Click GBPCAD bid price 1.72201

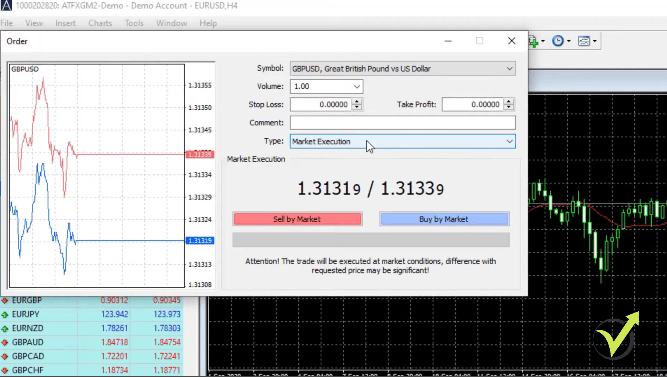[114, 357]
